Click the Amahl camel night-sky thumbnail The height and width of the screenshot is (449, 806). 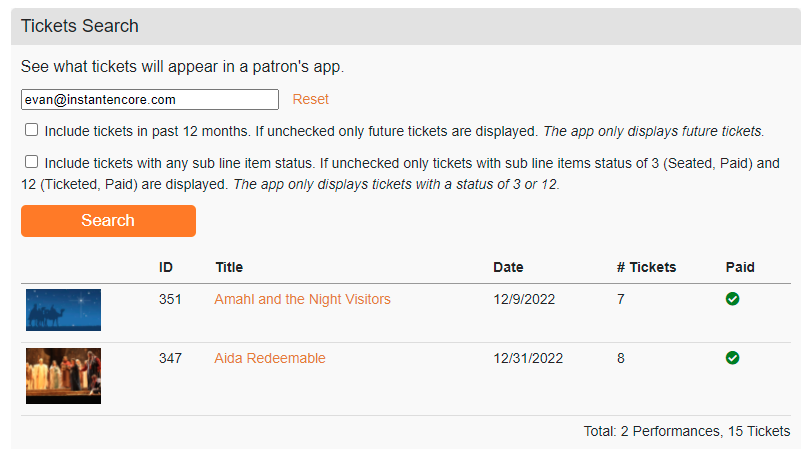(63, 310)
